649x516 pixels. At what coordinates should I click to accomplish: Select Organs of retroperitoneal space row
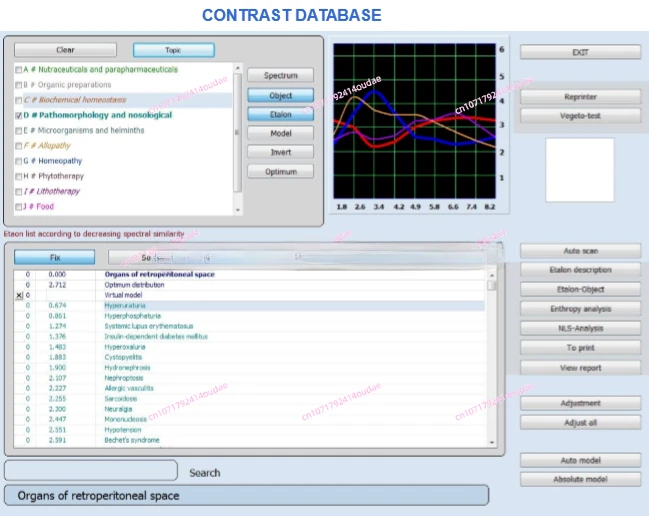tap(250, 274)
